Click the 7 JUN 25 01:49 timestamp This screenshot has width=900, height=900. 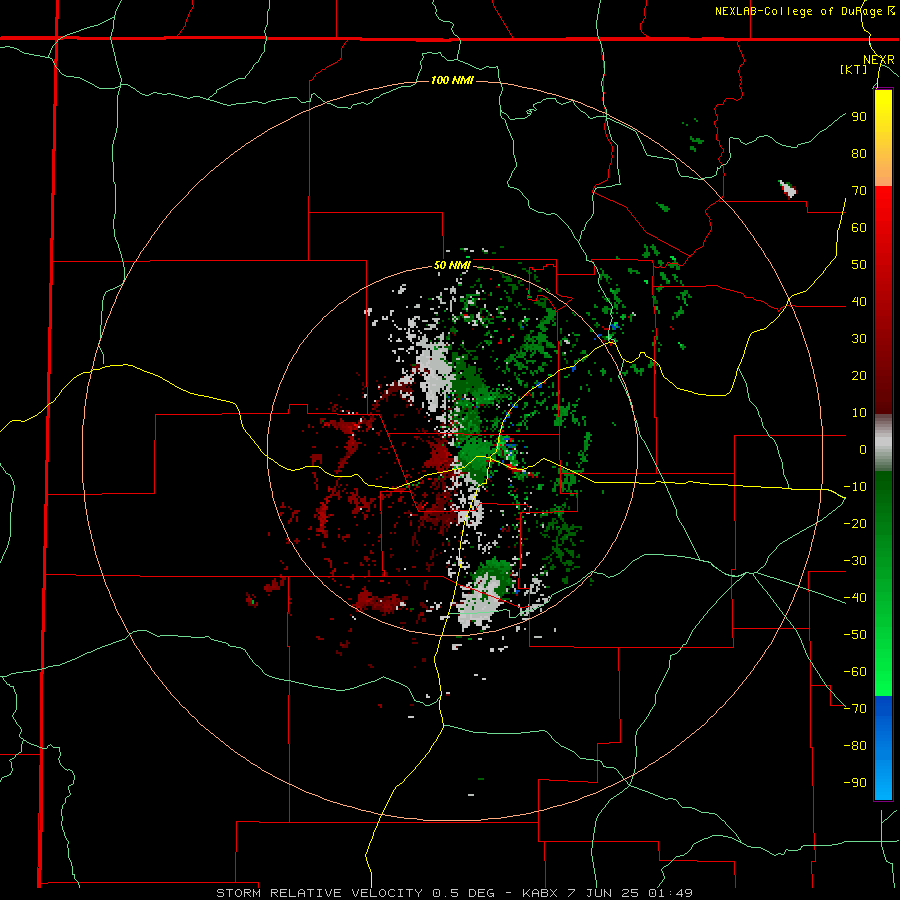tap(630, 893)
